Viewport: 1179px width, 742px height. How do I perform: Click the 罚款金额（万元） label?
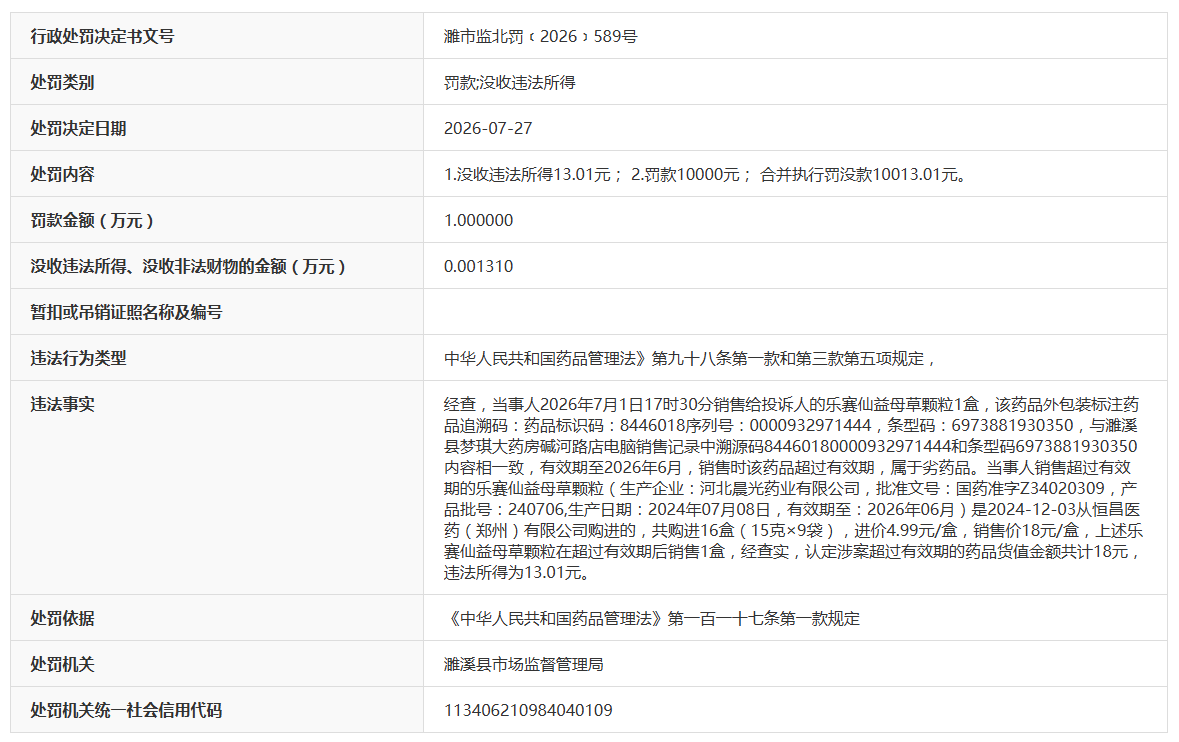92,220
